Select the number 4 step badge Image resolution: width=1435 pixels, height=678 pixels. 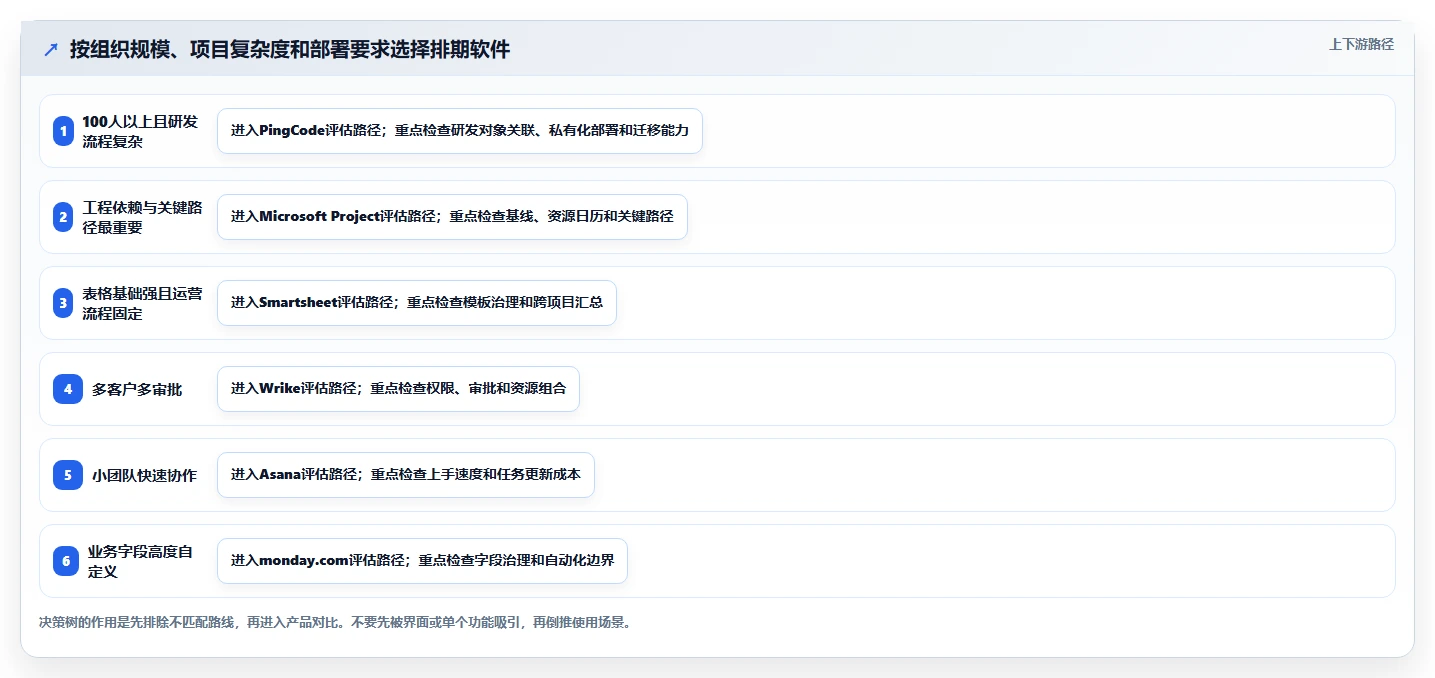coord(68,389)
